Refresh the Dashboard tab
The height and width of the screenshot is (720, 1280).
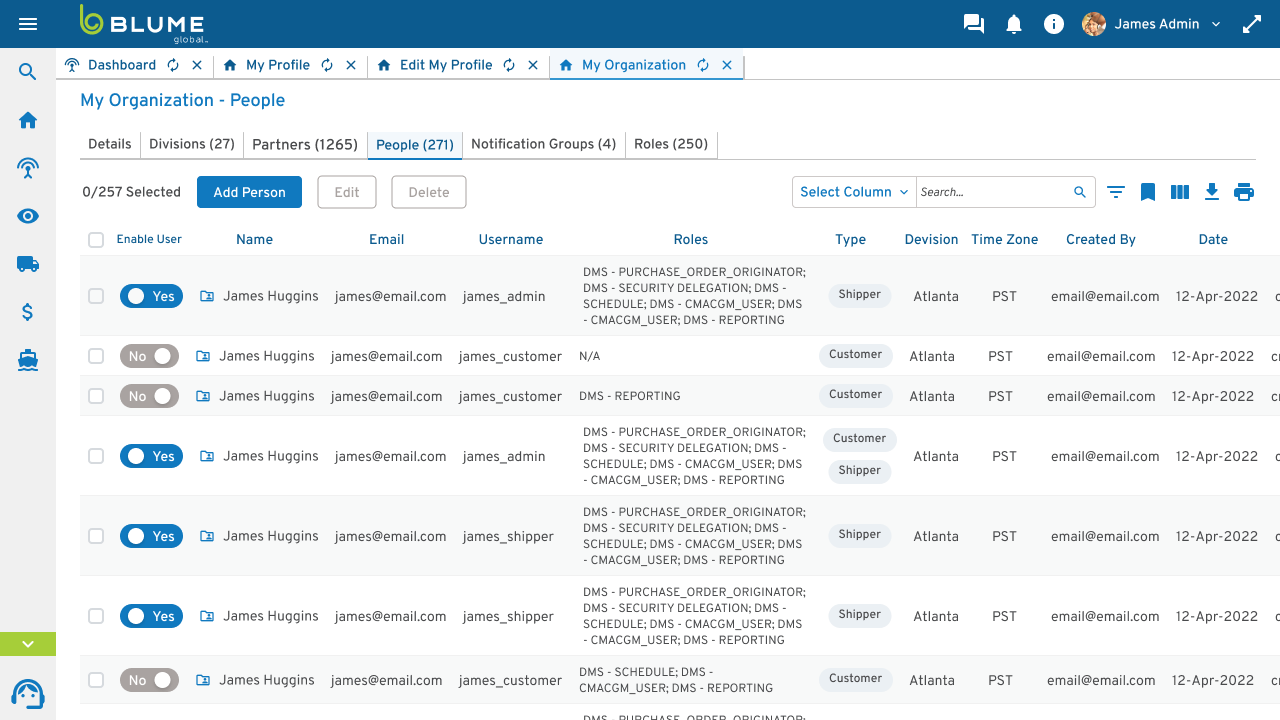click(x=173, y=65)
